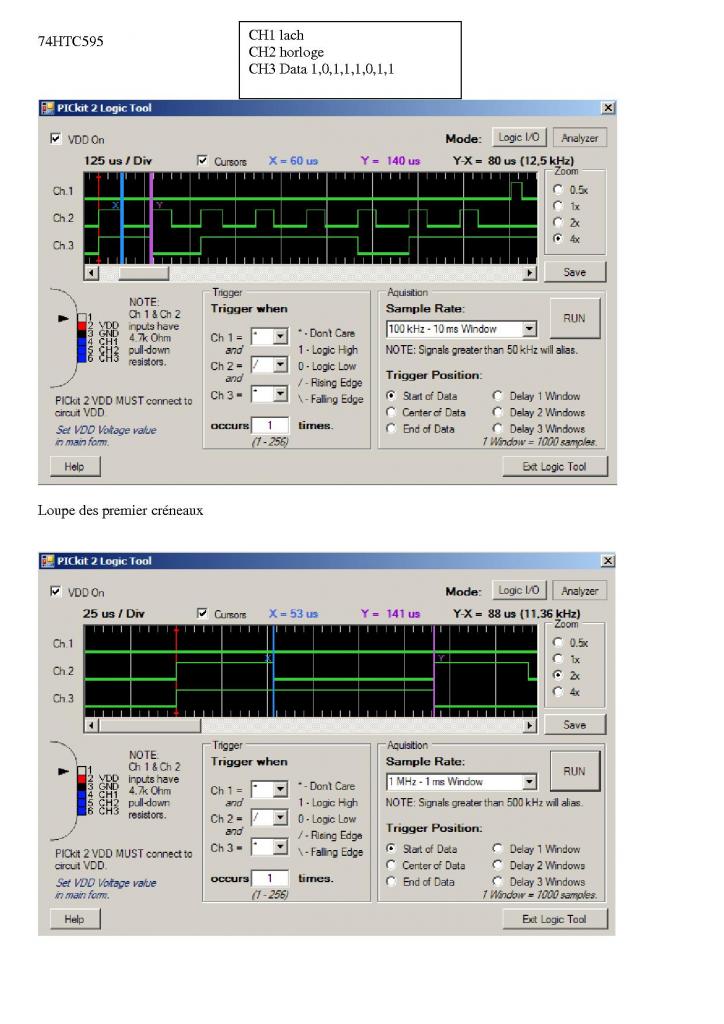Click 'Y-X = 80 us (12,5 kHz)' readout
This screenshot has height=1024, width=724.
click(513, 161)
